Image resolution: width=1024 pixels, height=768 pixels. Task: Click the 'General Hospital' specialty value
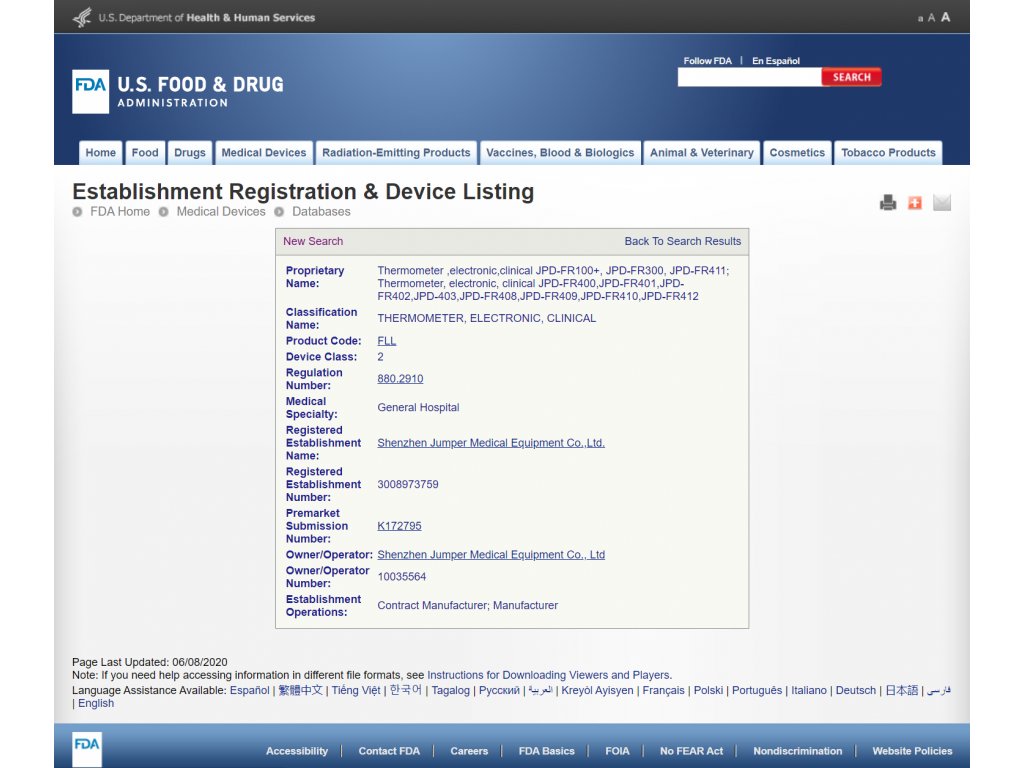click(418, 408)
